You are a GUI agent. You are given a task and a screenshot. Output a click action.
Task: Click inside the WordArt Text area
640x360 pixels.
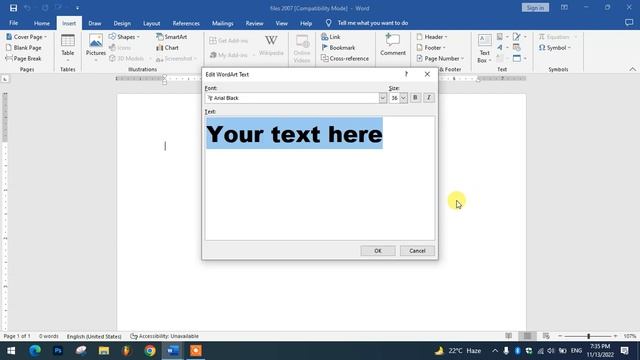320,178
